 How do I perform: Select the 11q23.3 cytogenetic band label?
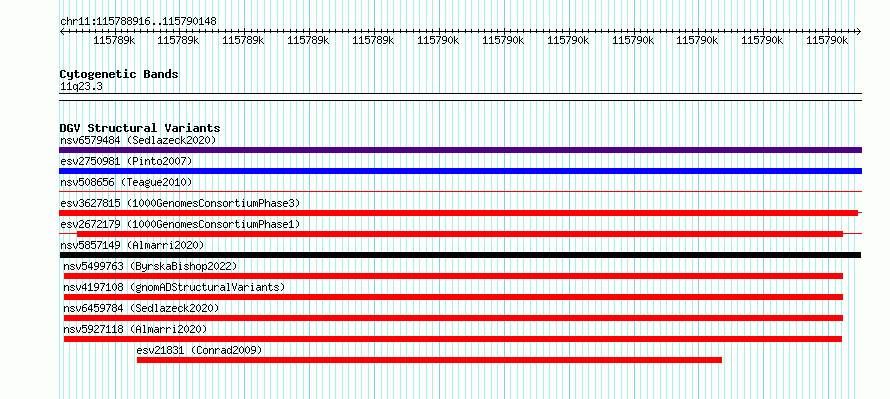81,87
